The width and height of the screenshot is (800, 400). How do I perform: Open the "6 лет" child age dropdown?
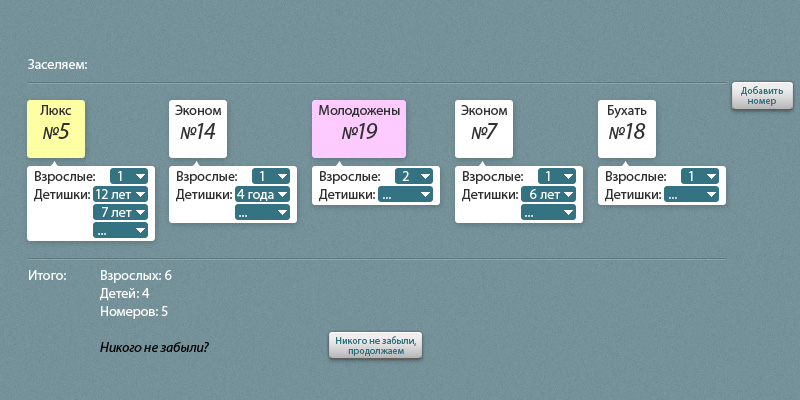[548, 194]
